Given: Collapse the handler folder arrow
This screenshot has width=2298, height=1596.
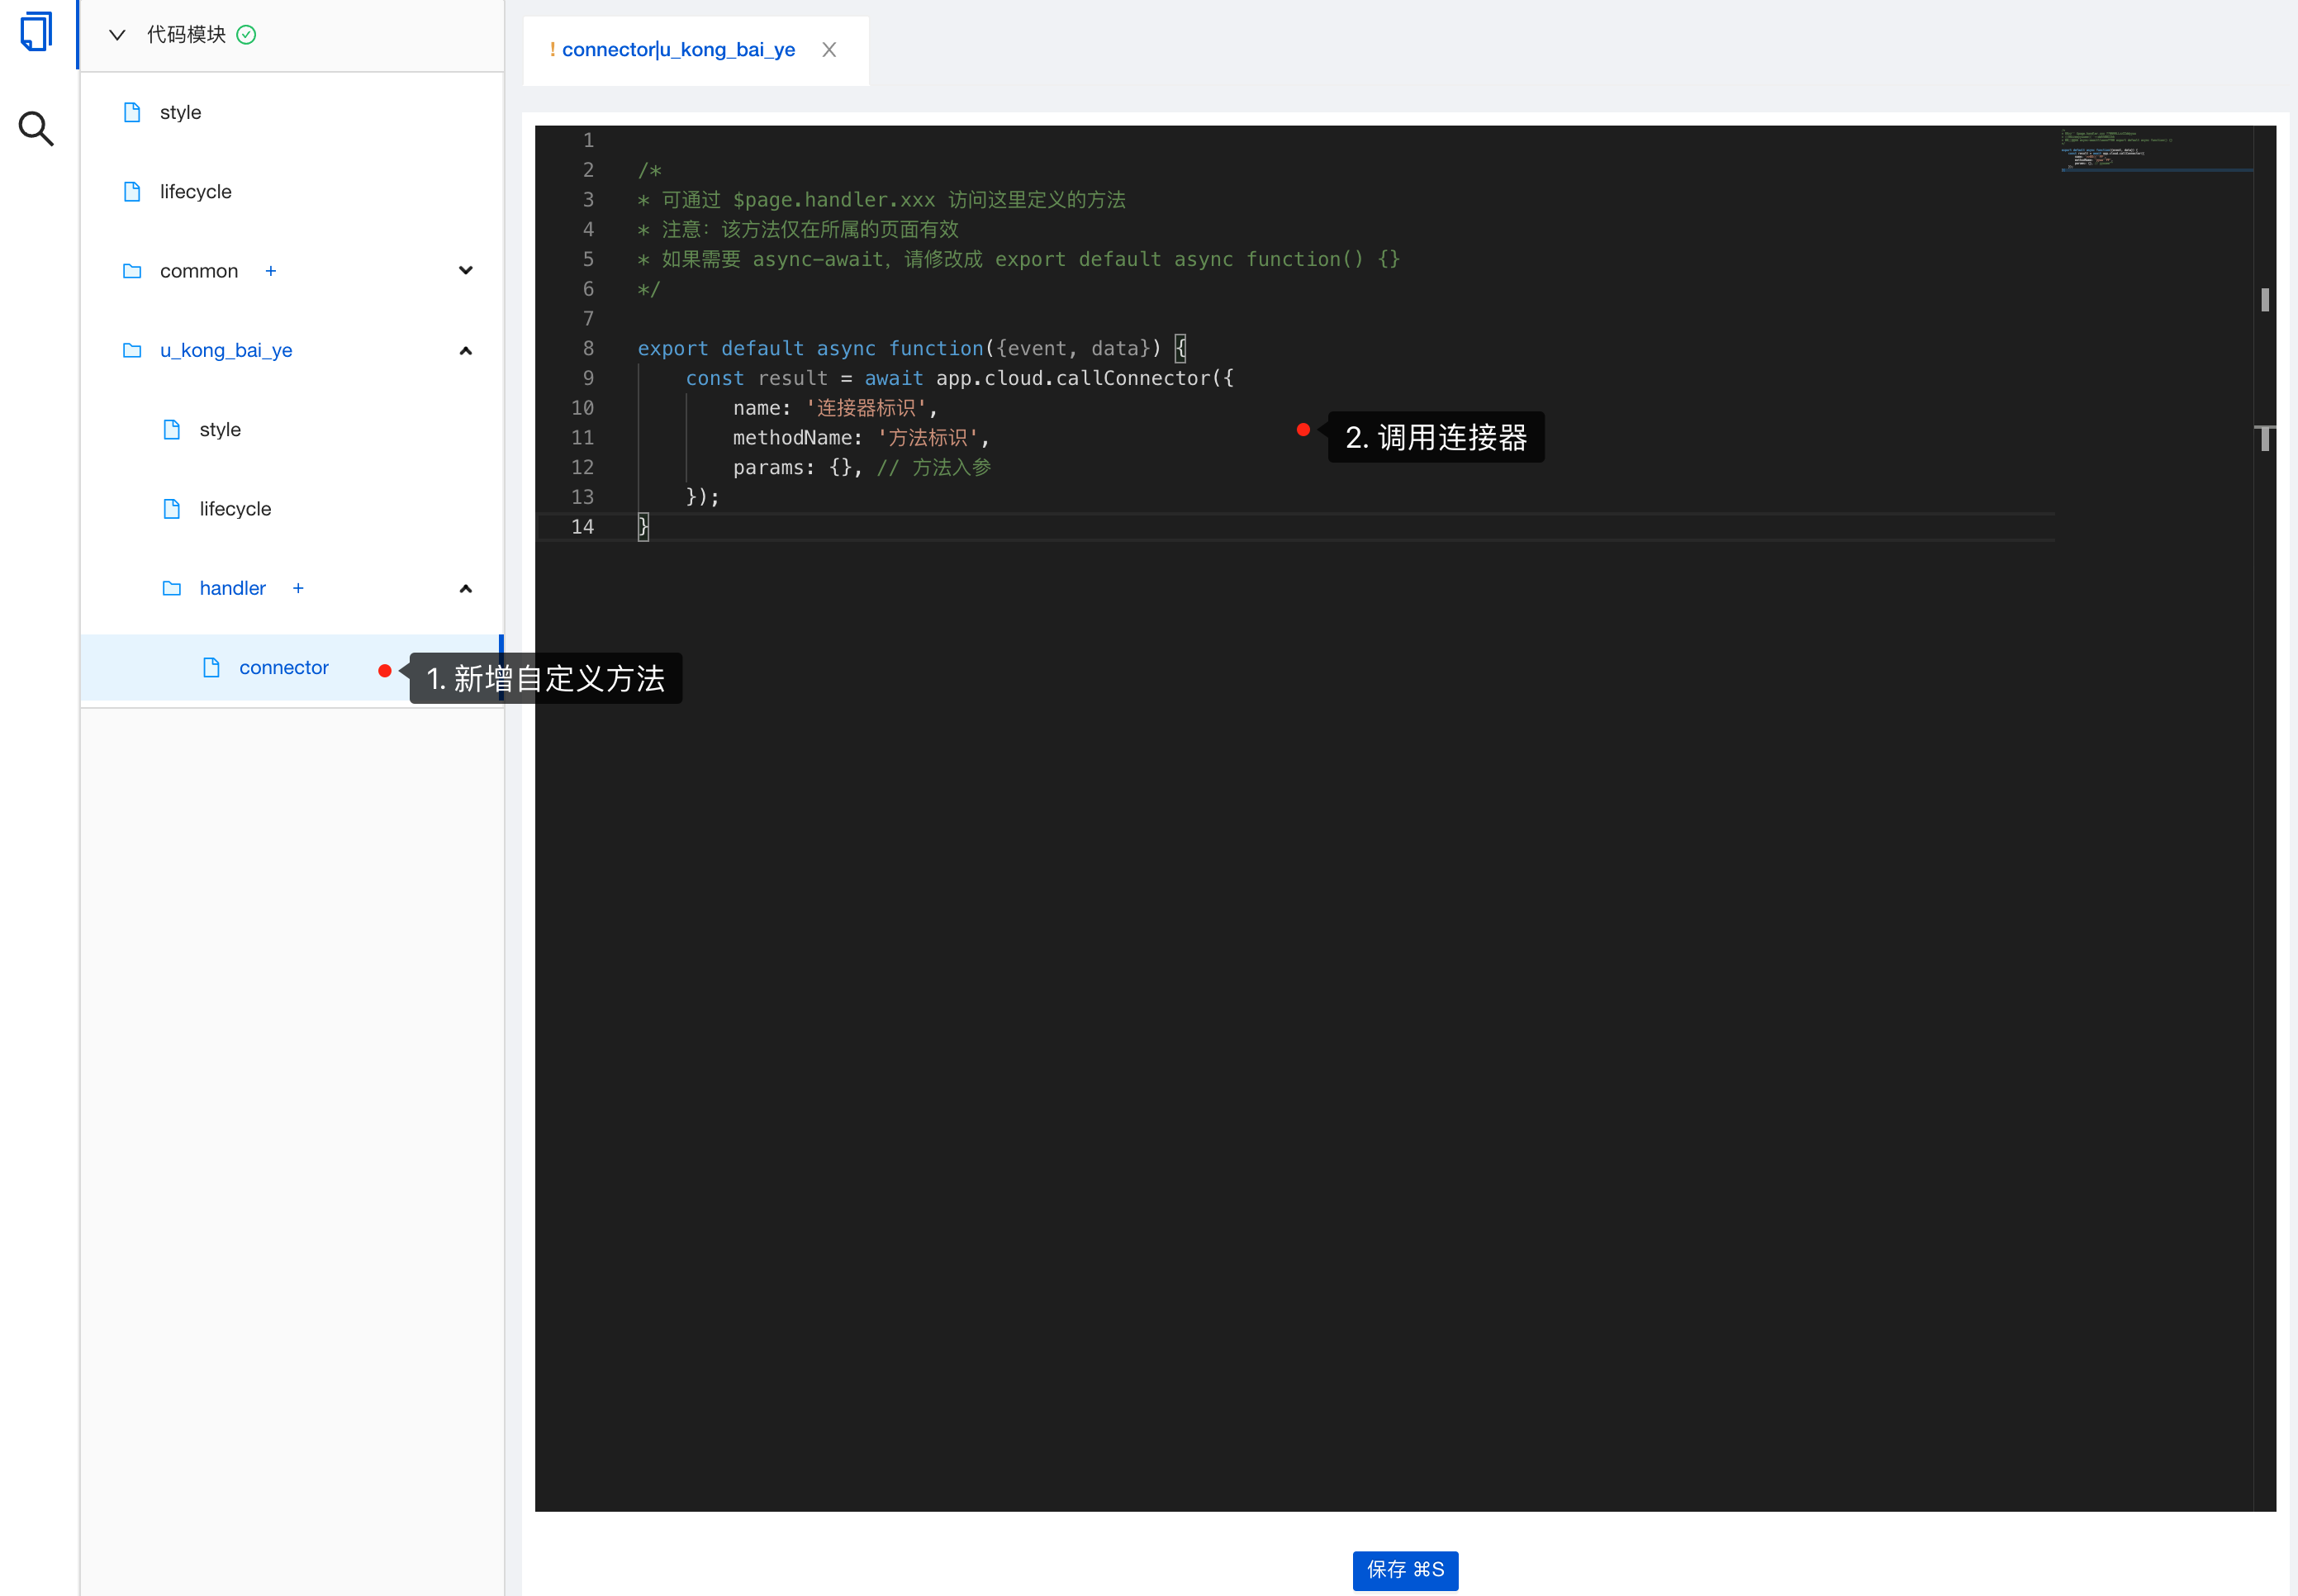Looking at the screenshot, I should point(465,588).
